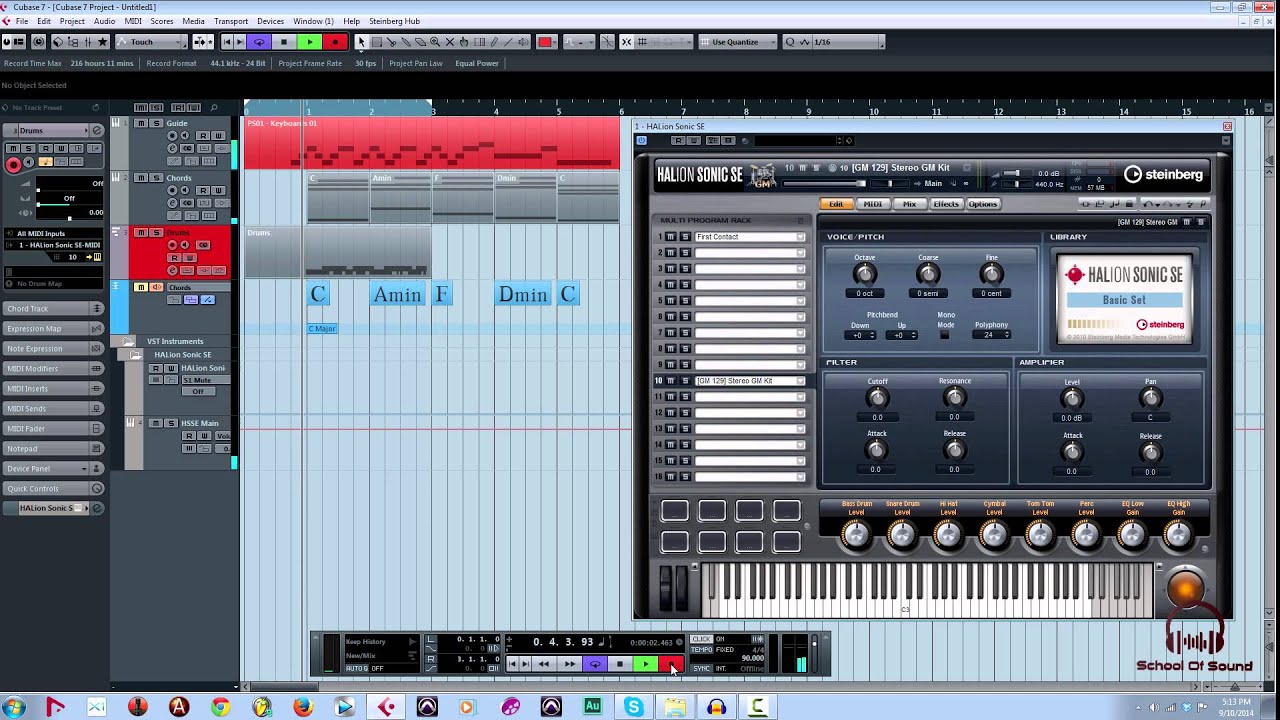The image size is (1280, 720).
Task: Mute the Guide track
Action: tap(141, 123)
